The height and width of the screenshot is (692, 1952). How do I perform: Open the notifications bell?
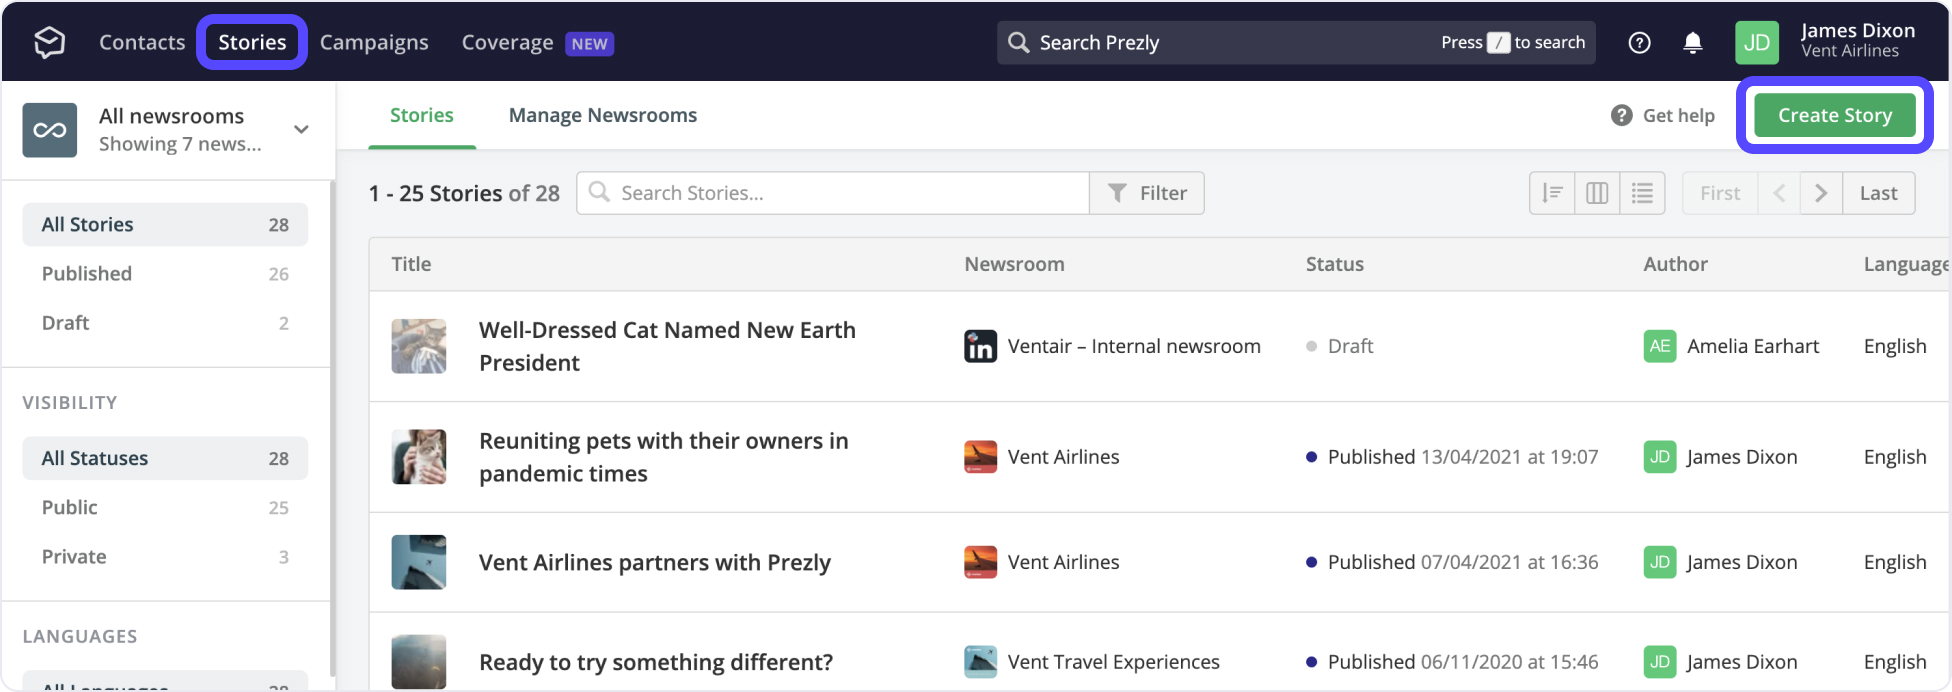point(1692,43)
